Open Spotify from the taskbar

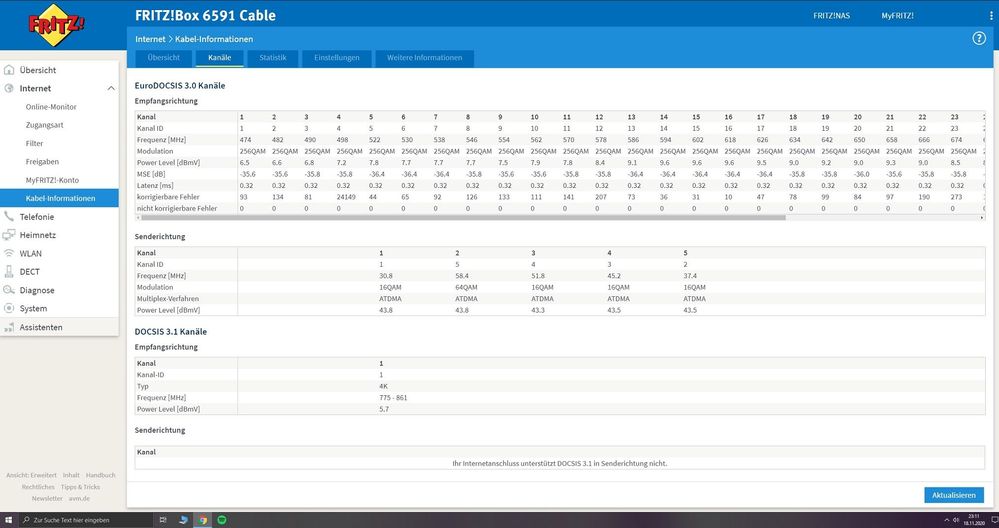pyautogui.click(x=222, y=520)
